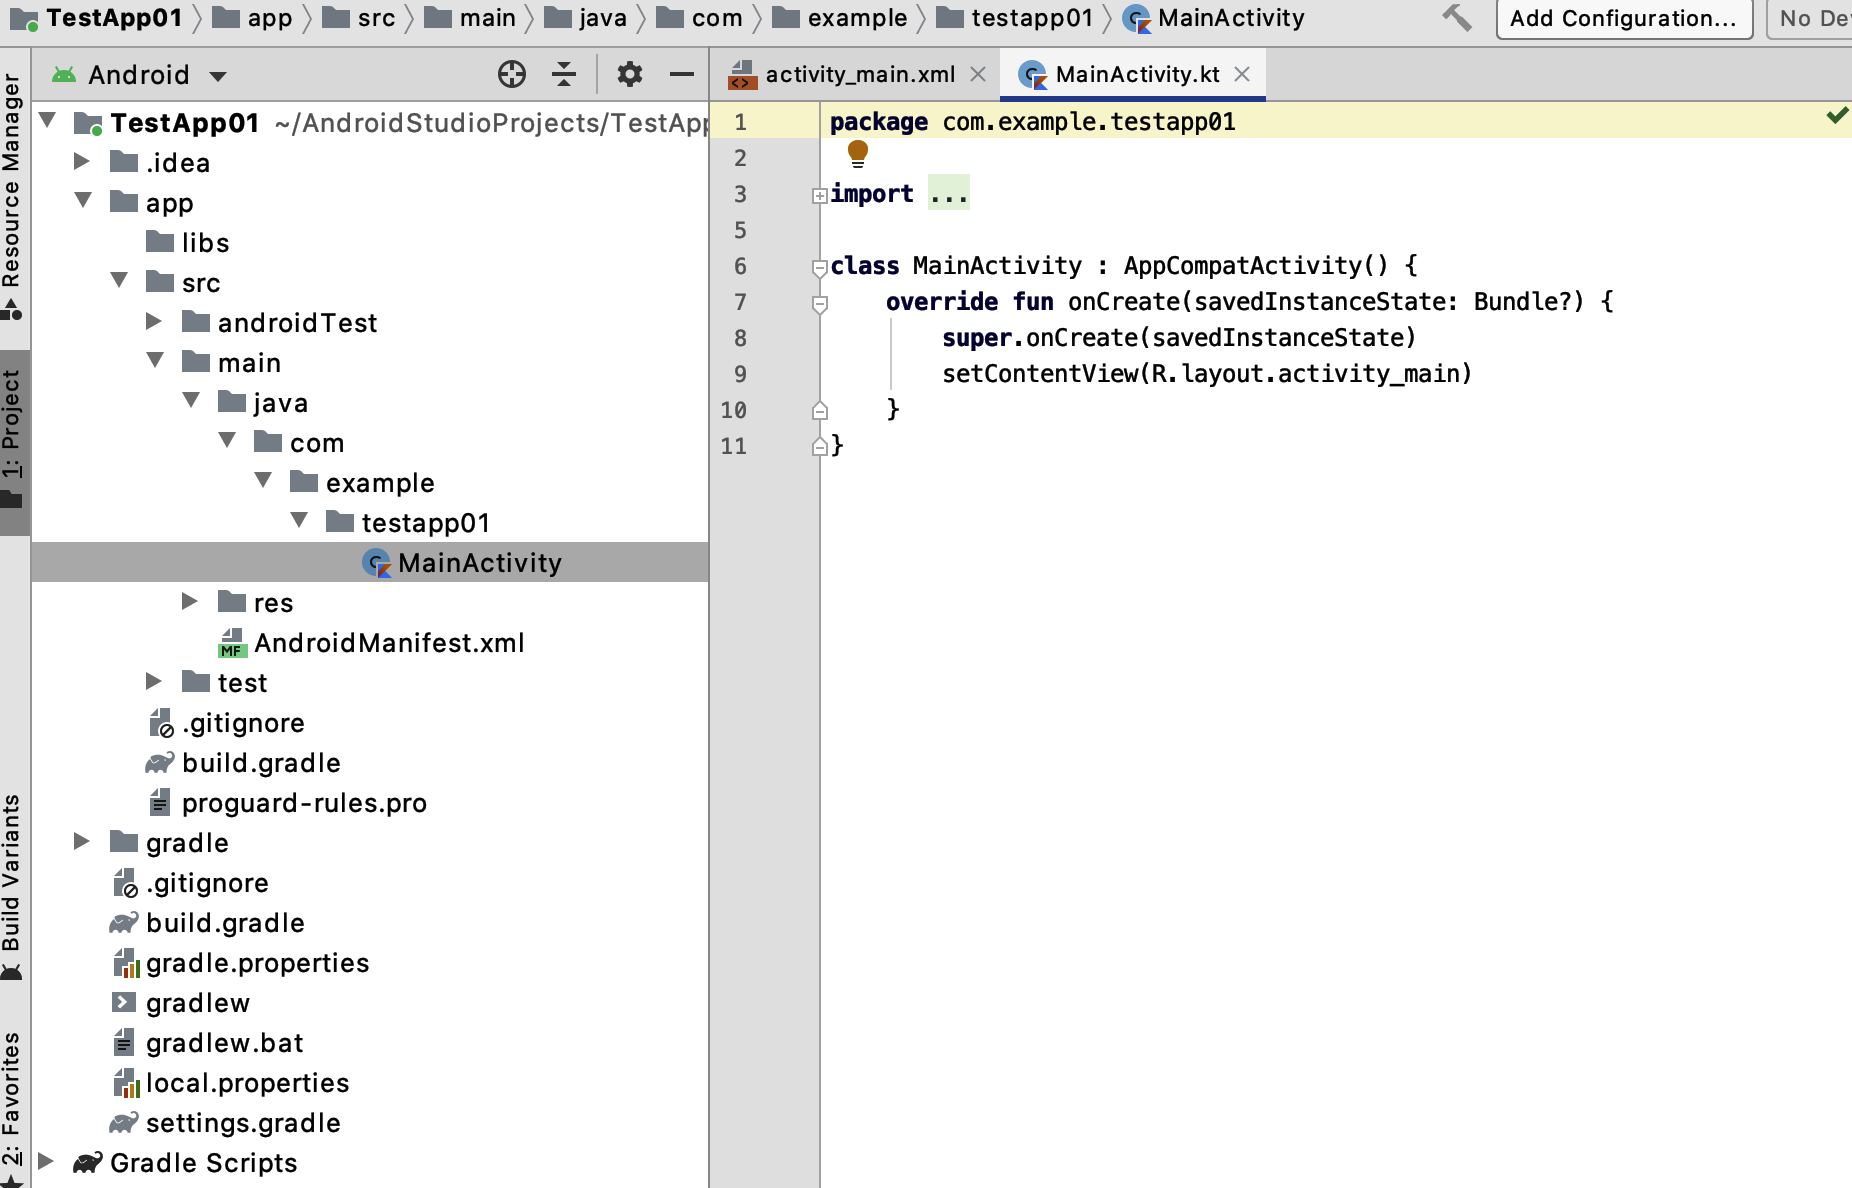Open Project panel settings gear
Image resolution: width=1852 pixels, height=1188 pixels.
(x=629, y=74)
